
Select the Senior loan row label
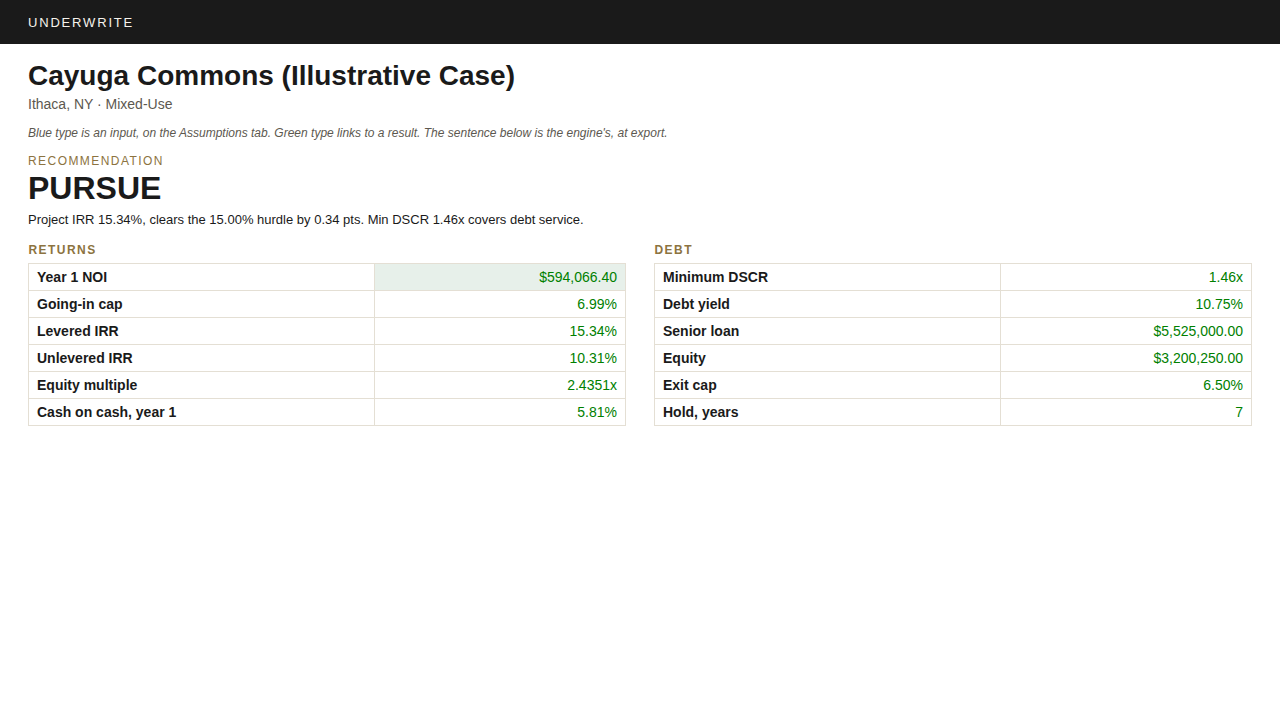pos(701,331)
